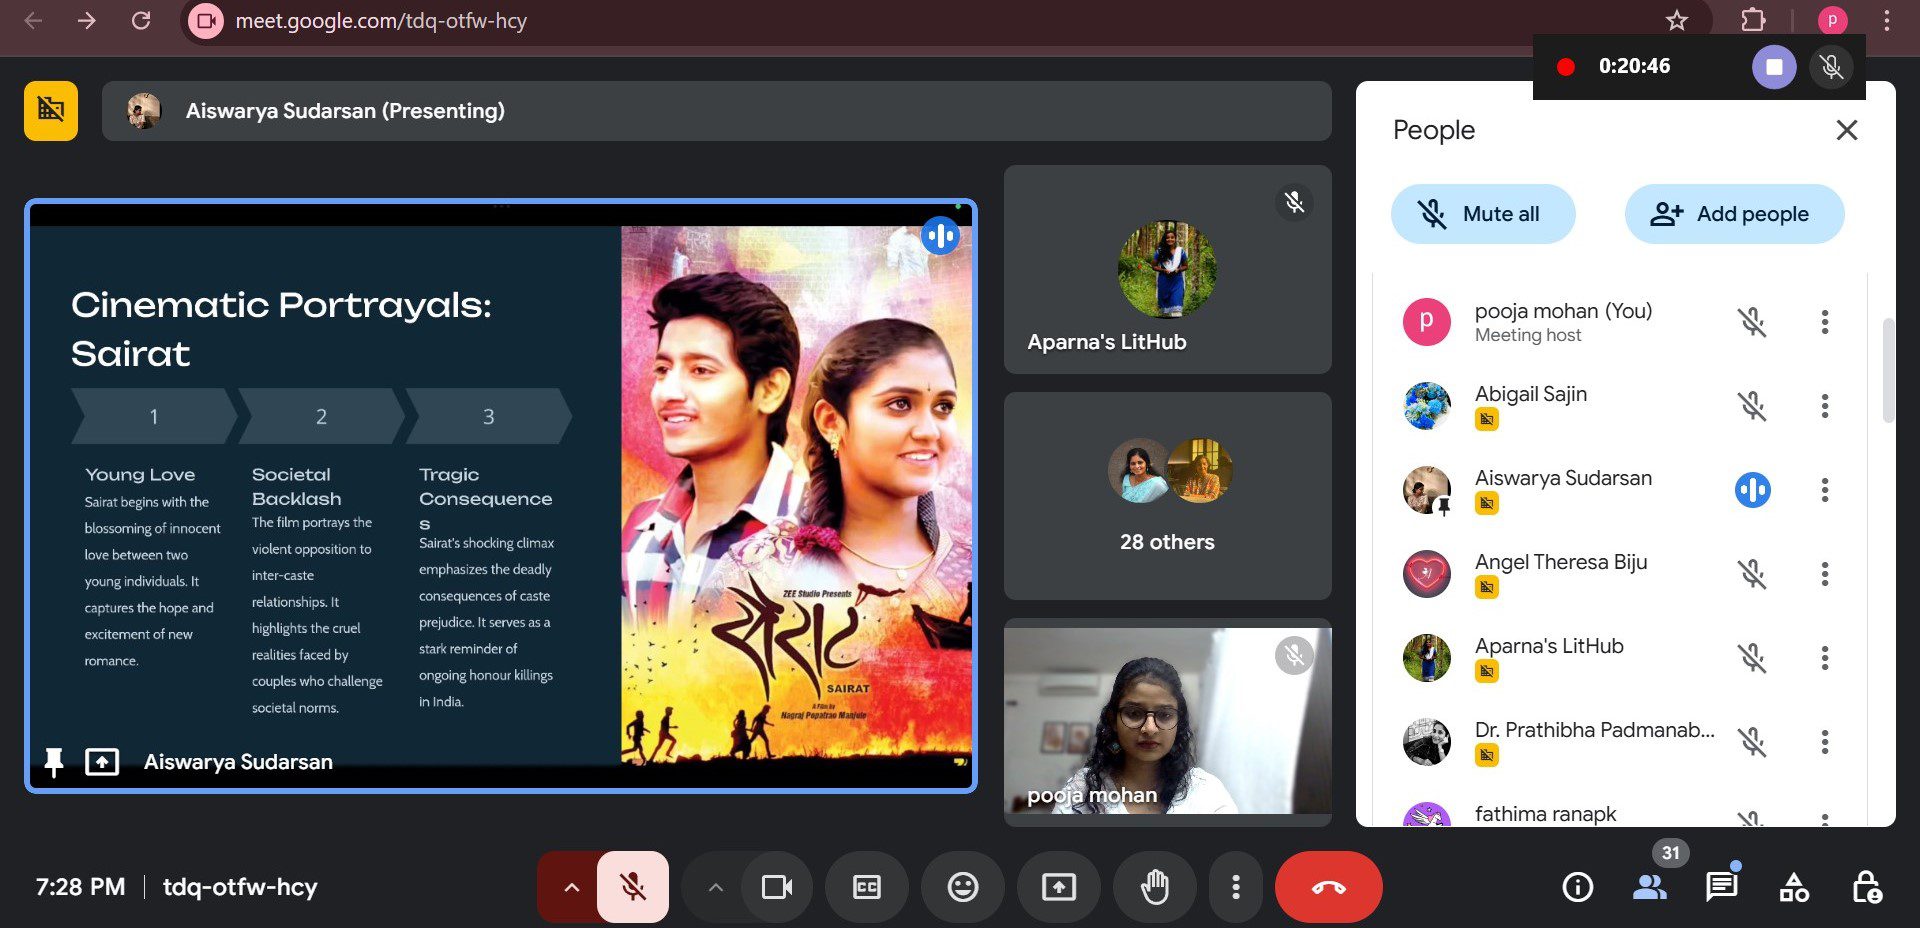Open the activities shapes icon
This screenshot has width=1920, height=928.
click(x=1794, y=887)
